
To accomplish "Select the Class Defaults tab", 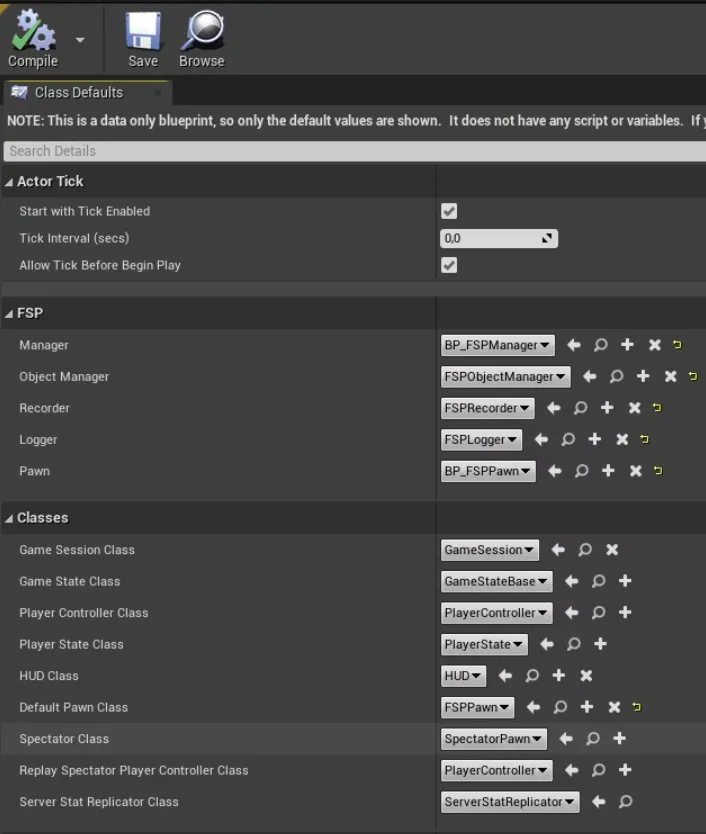I will click(x=78, y=92).
